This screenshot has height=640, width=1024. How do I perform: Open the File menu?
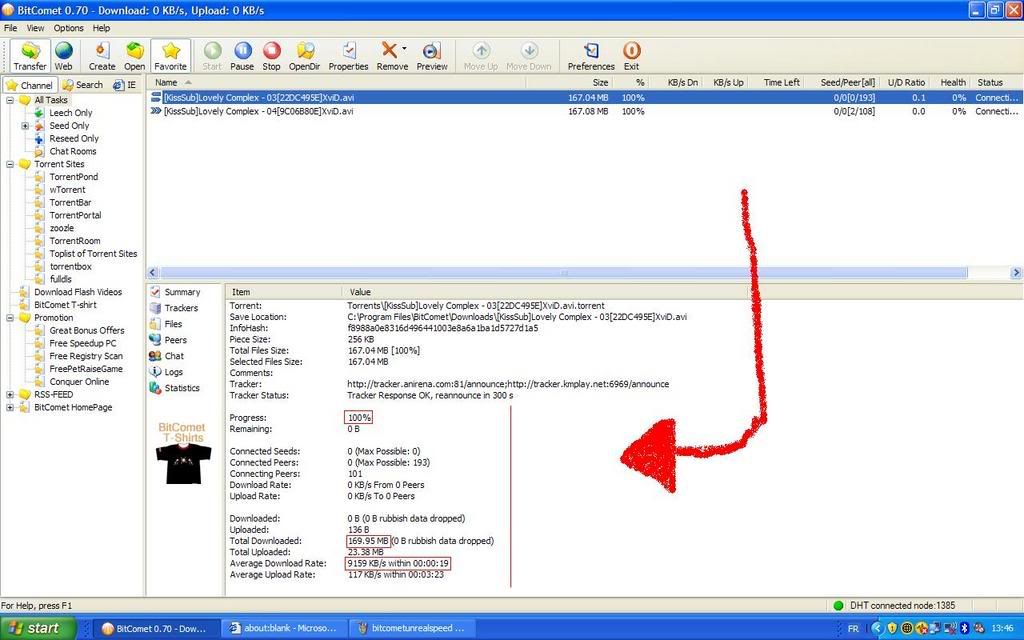coord(10,28)
